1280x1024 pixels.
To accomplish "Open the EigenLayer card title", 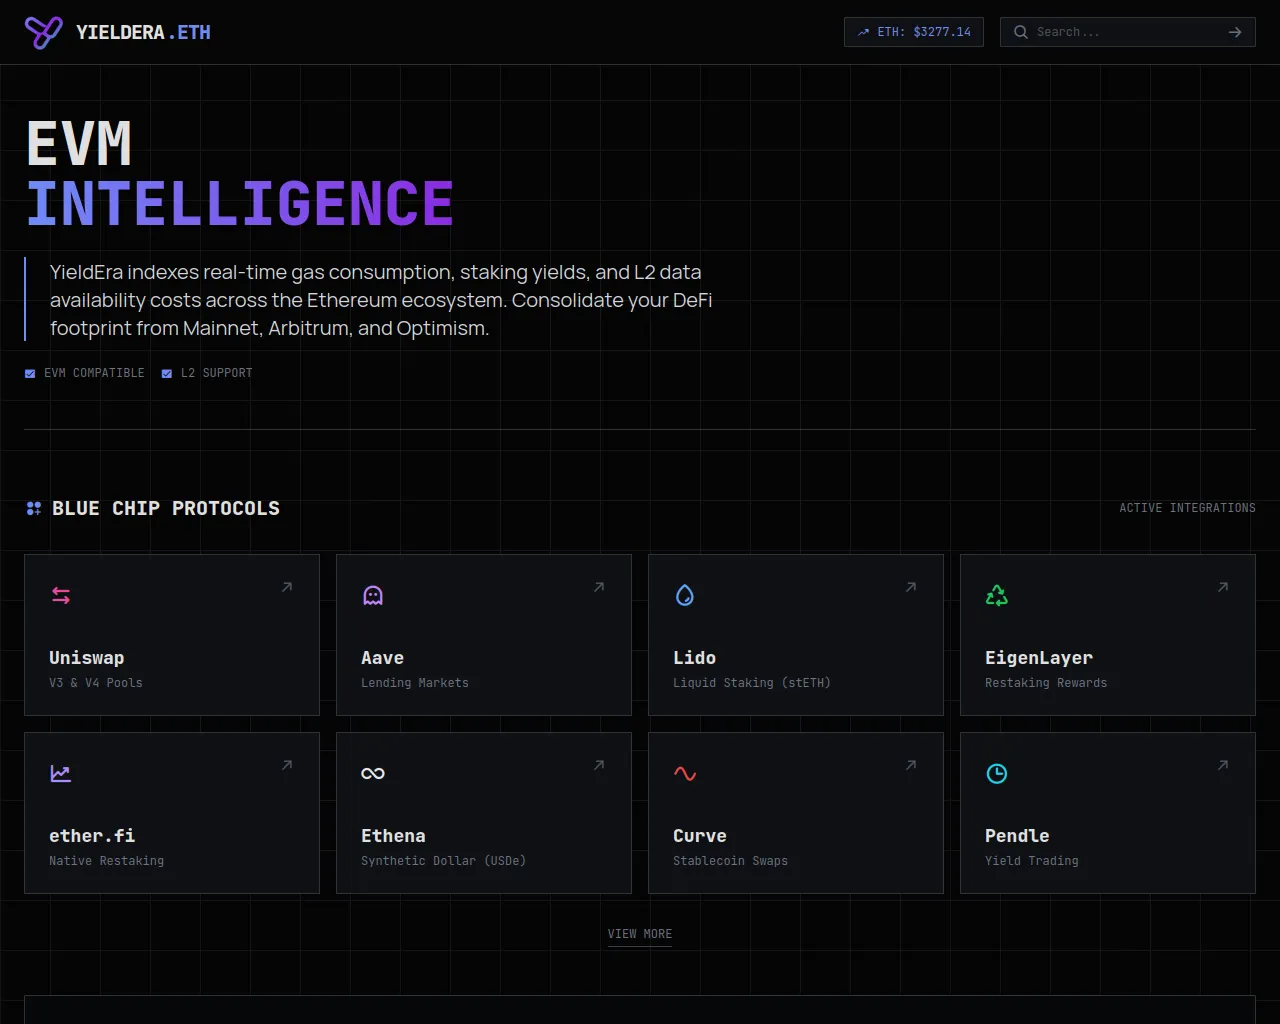I will point(1039,658).
